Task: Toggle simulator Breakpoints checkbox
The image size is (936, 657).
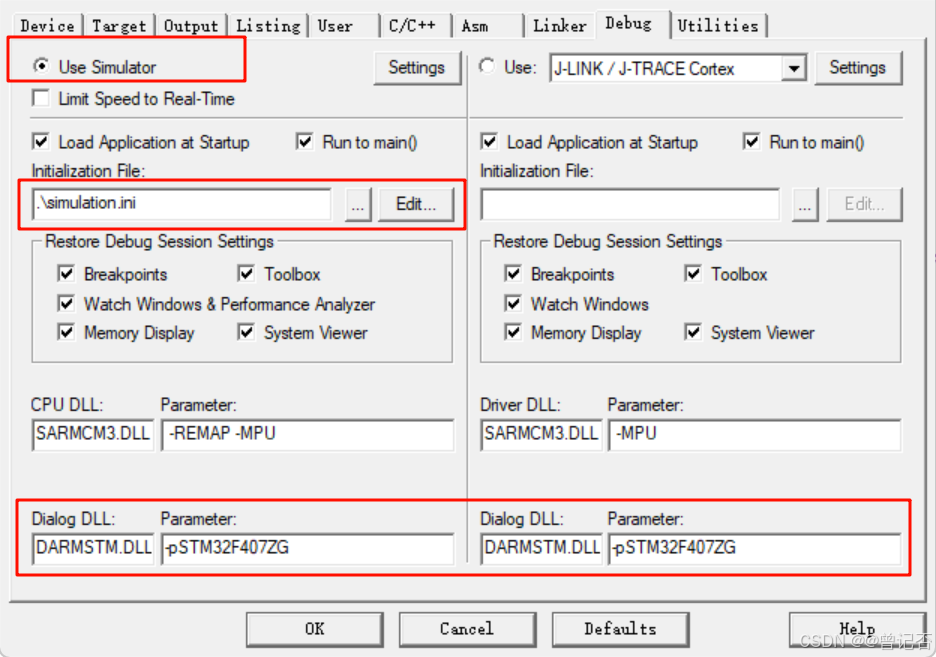Action: (x=66, y=273)
